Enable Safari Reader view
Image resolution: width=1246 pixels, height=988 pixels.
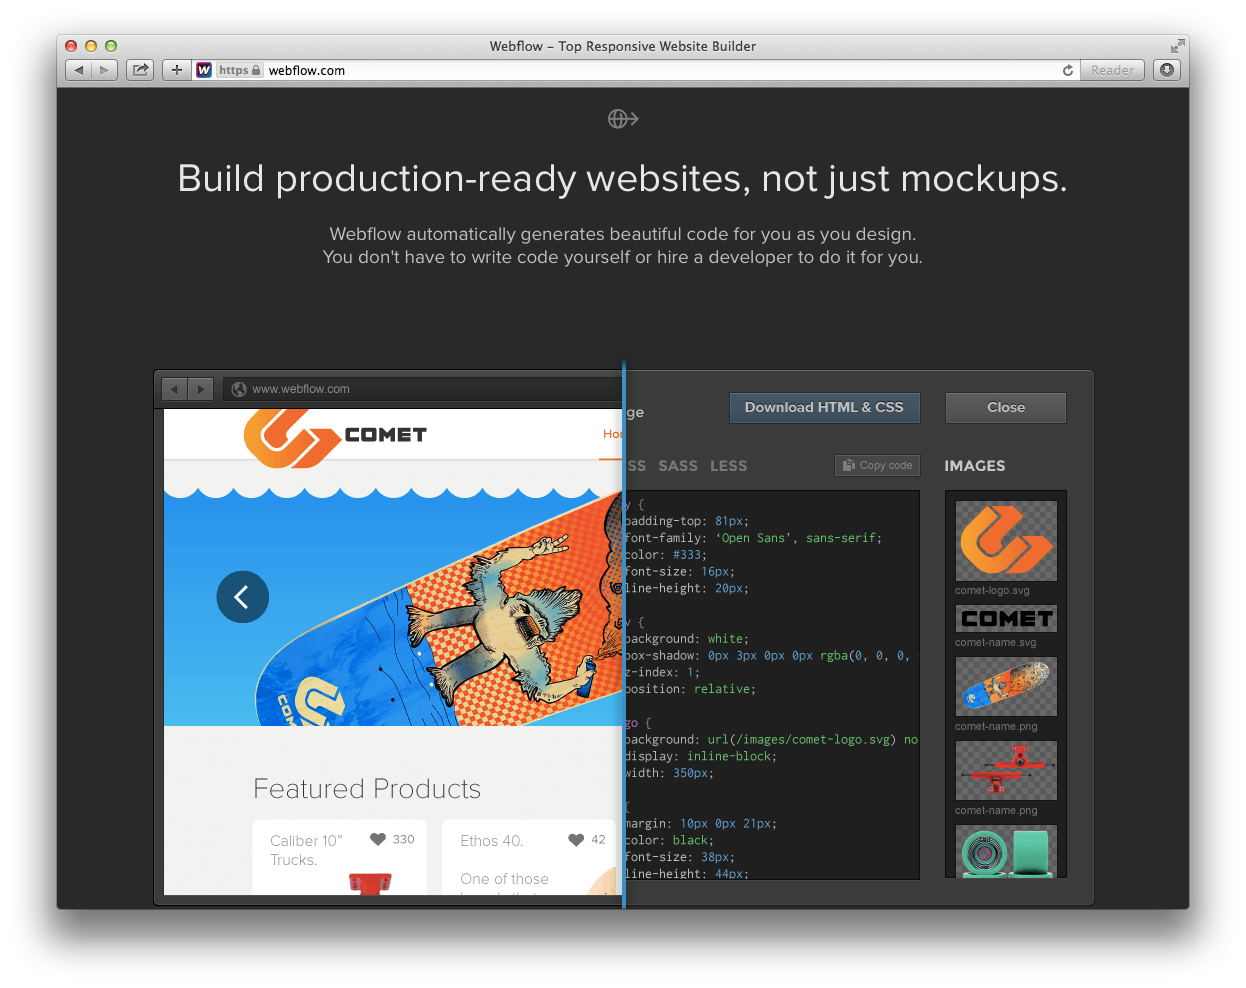click(1112, 70)
